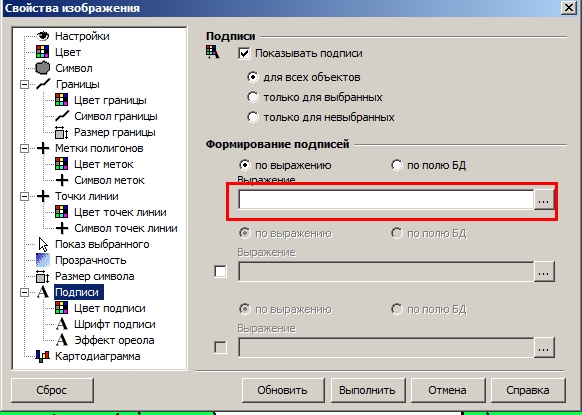The width and height of the screenshot is (582, 415).
Task: Click the Сброс button
Action: [52, 390]
